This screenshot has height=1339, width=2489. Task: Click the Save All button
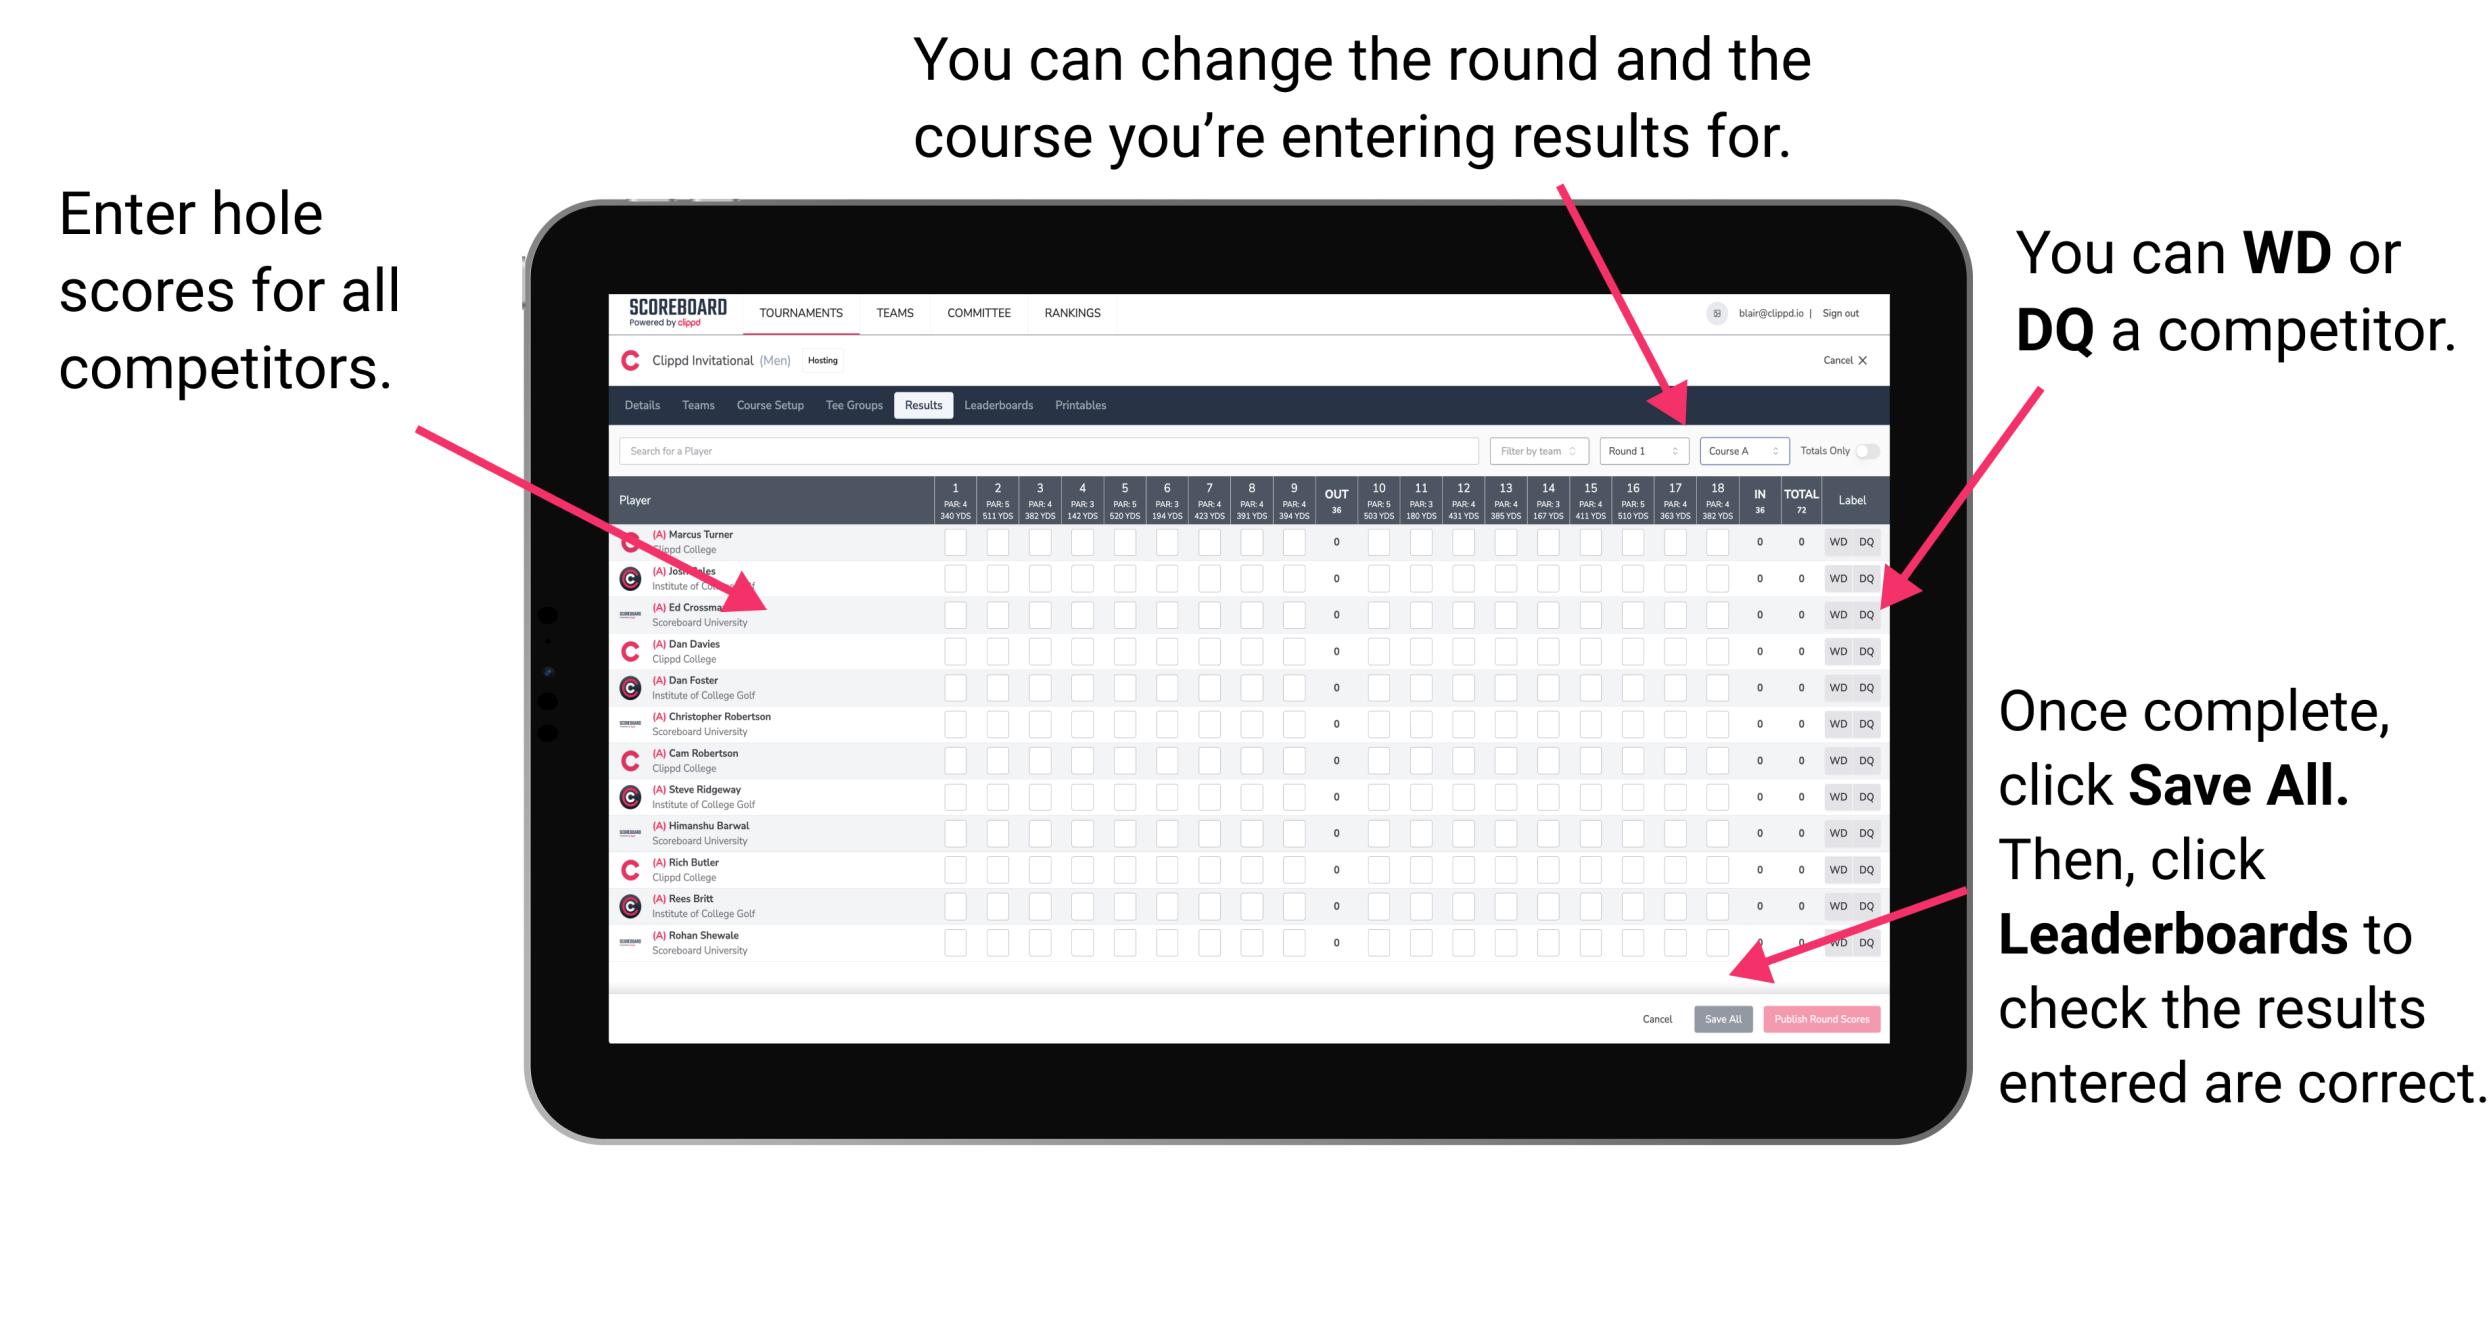(1723, 1017)
